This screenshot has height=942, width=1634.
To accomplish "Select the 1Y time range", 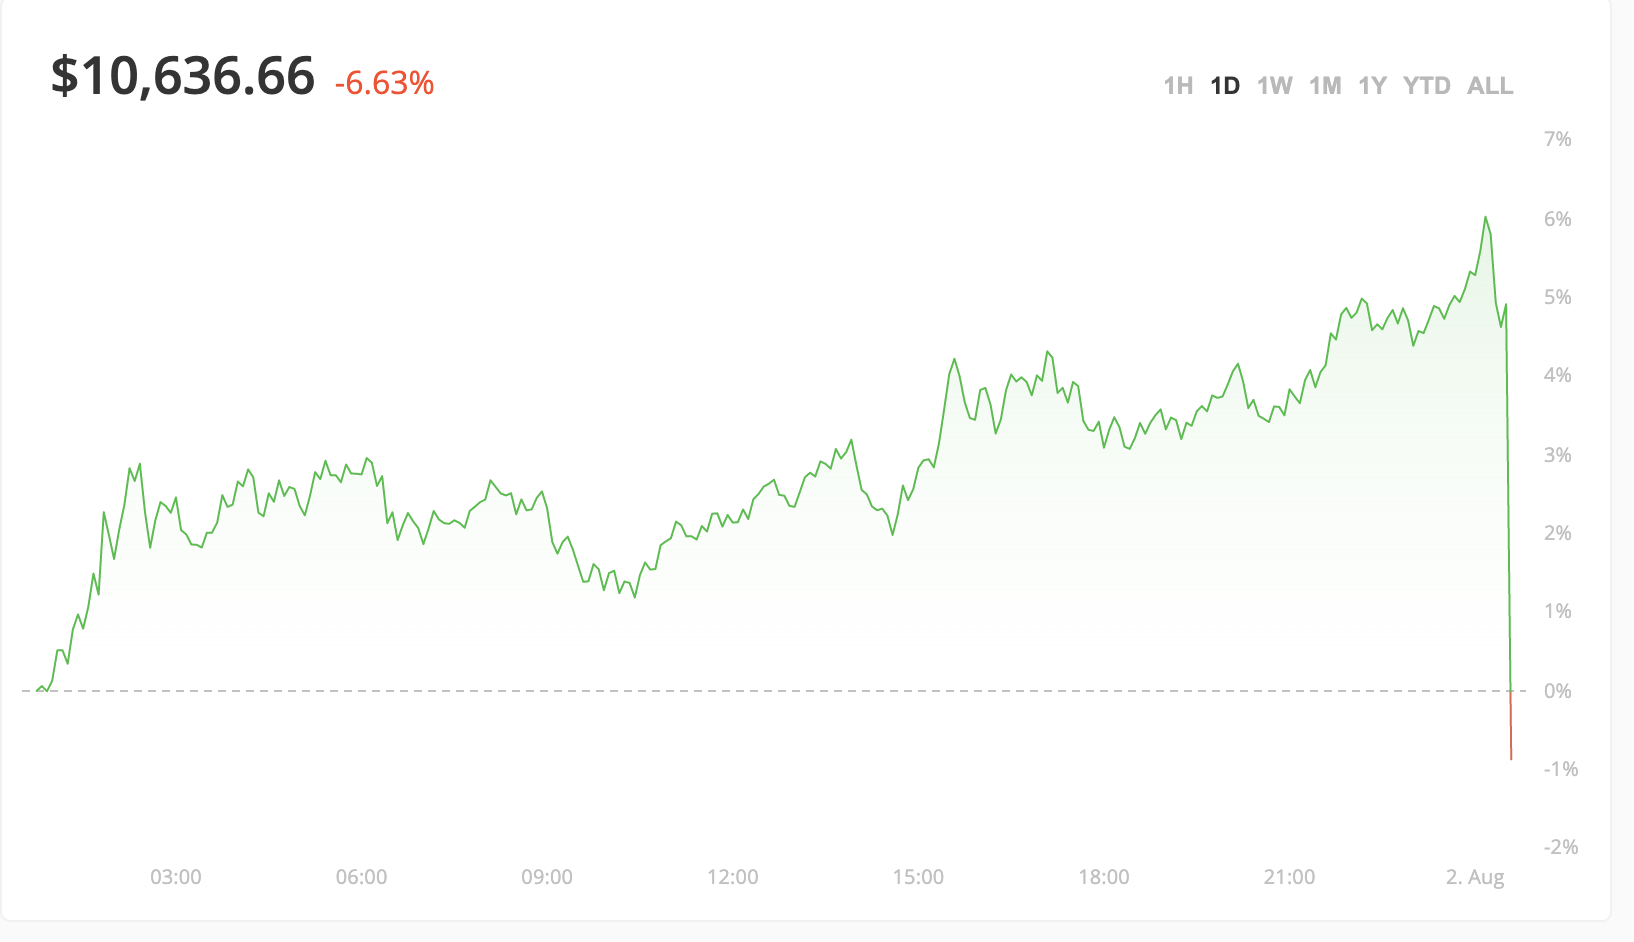I will [x=1372, y=86].
